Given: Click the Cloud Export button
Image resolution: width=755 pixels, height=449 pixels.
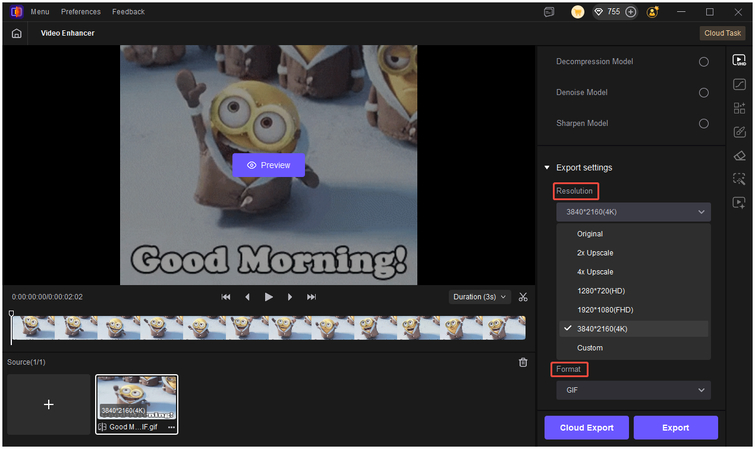Looking at the screenshot, I should tap(586, 428).
